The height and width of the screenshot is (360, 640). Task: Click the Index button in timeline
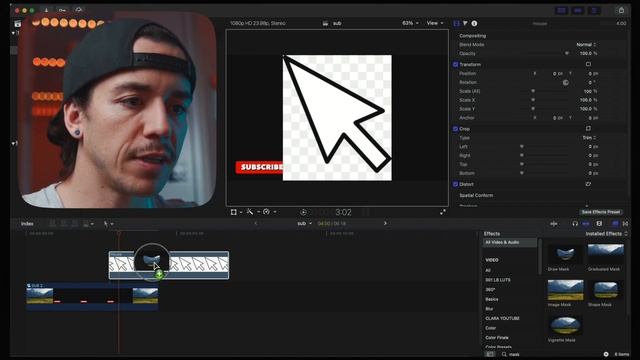tap(27, 224)
